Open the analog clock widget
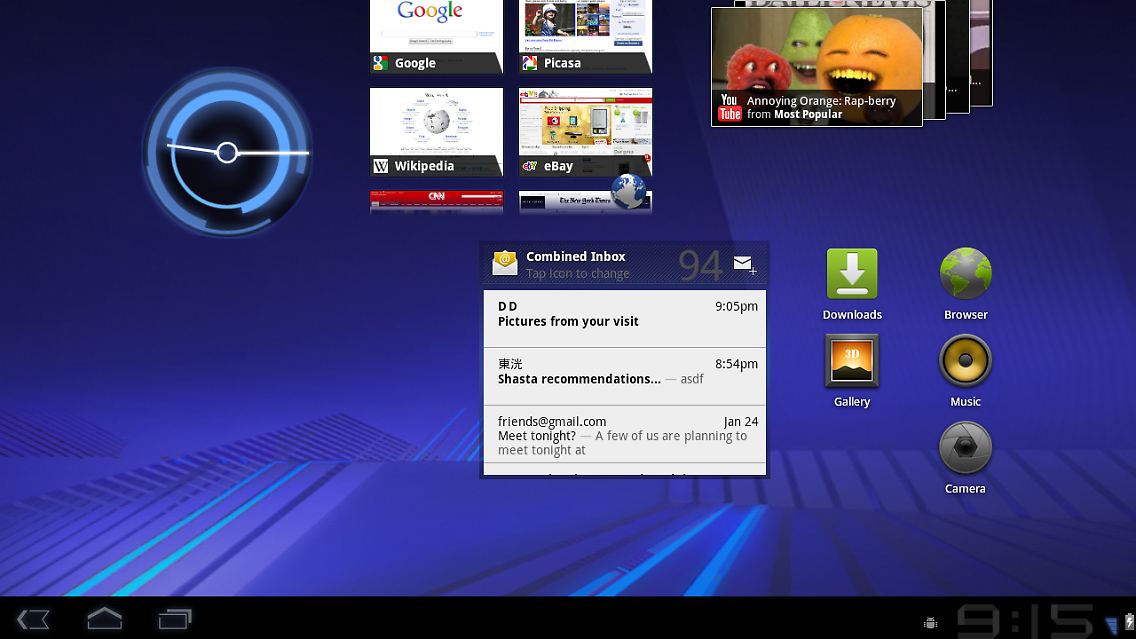 coord(227,152)
